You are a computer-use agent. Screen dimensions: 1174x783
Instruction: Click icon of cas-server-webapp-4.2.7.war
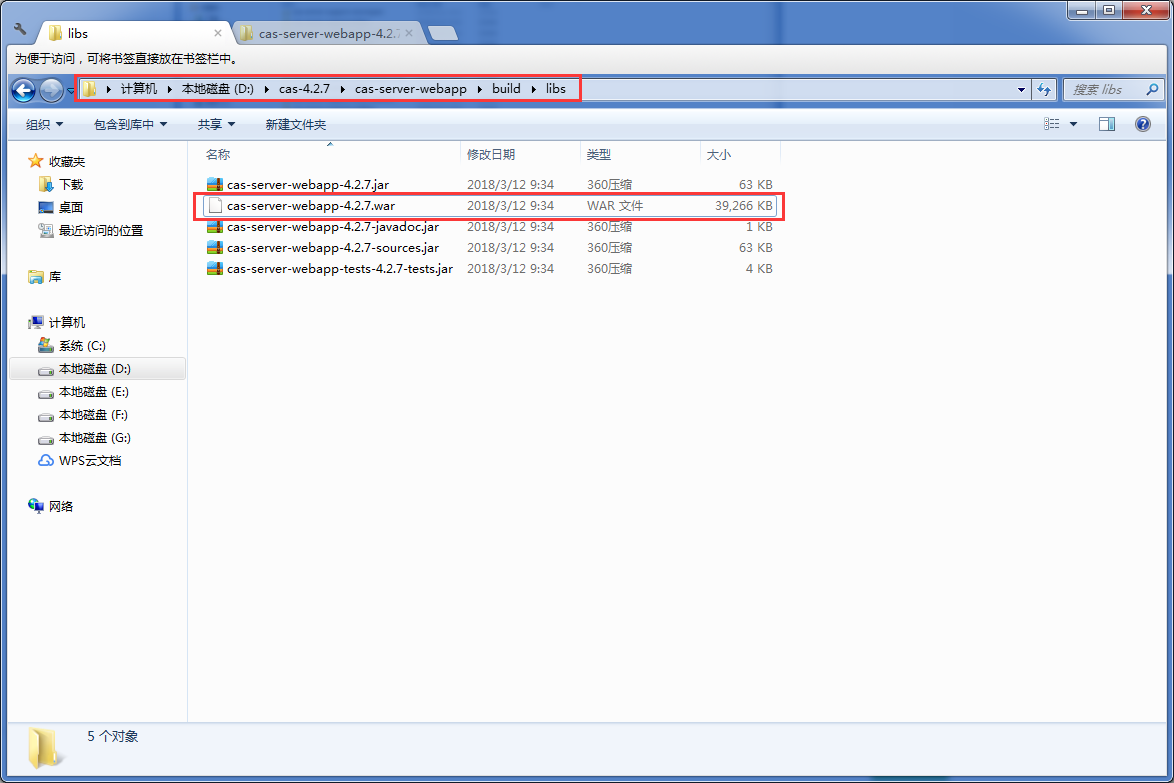click(x=215, y=205)
